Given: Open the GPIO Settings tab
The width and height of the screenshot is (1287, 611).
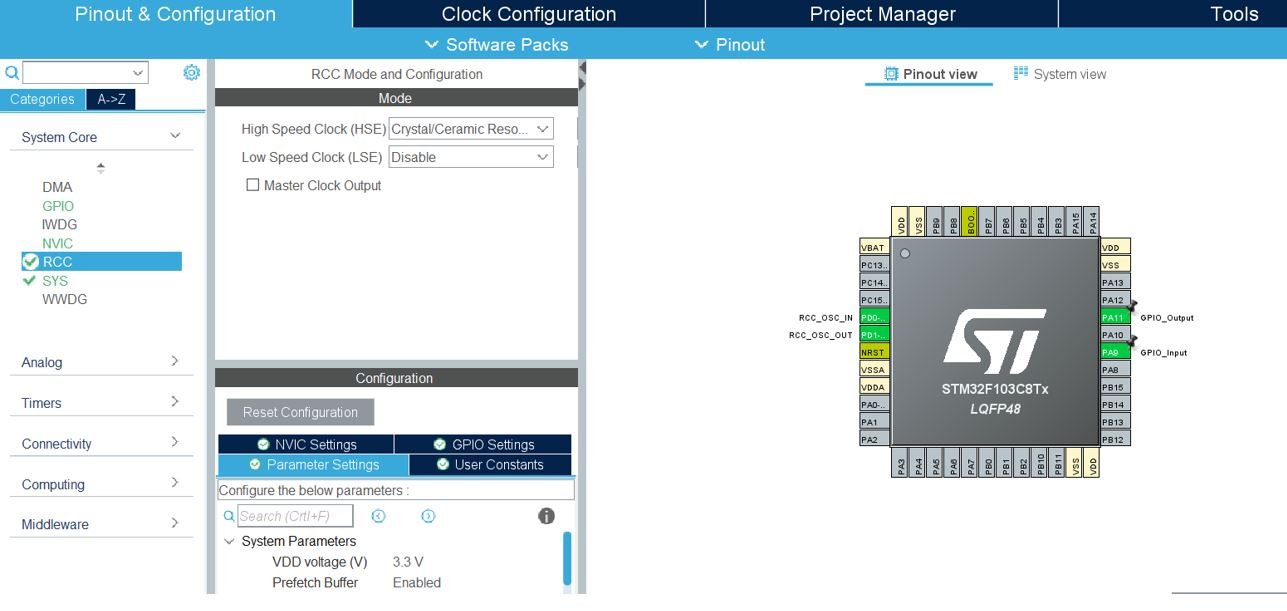Looking at the screenshot, I should coord(483,444).
